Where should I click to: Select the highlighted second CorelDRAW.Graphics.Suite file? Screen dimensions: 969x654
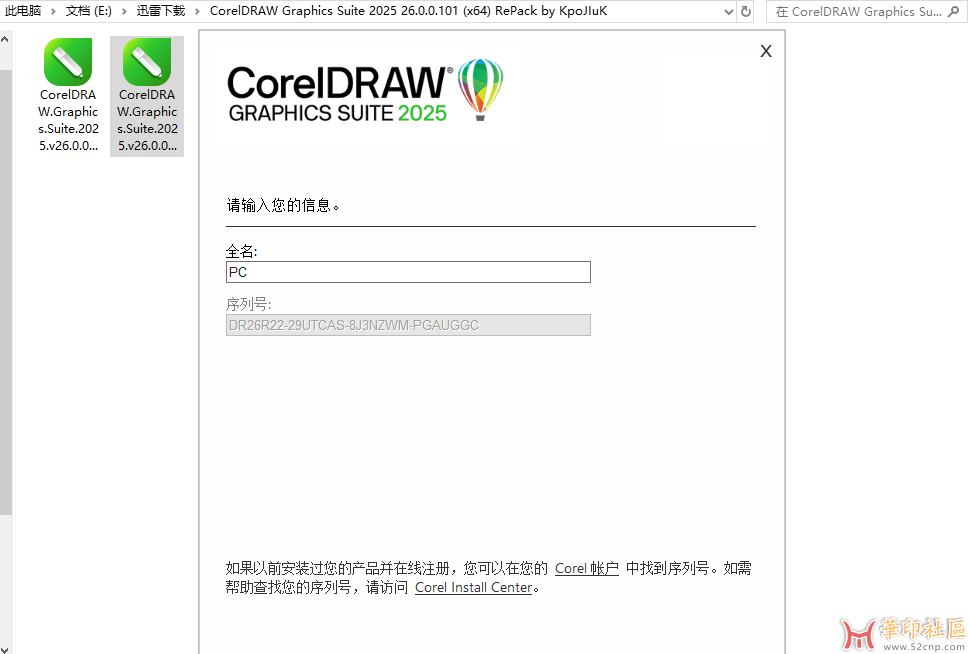point(147,96)
